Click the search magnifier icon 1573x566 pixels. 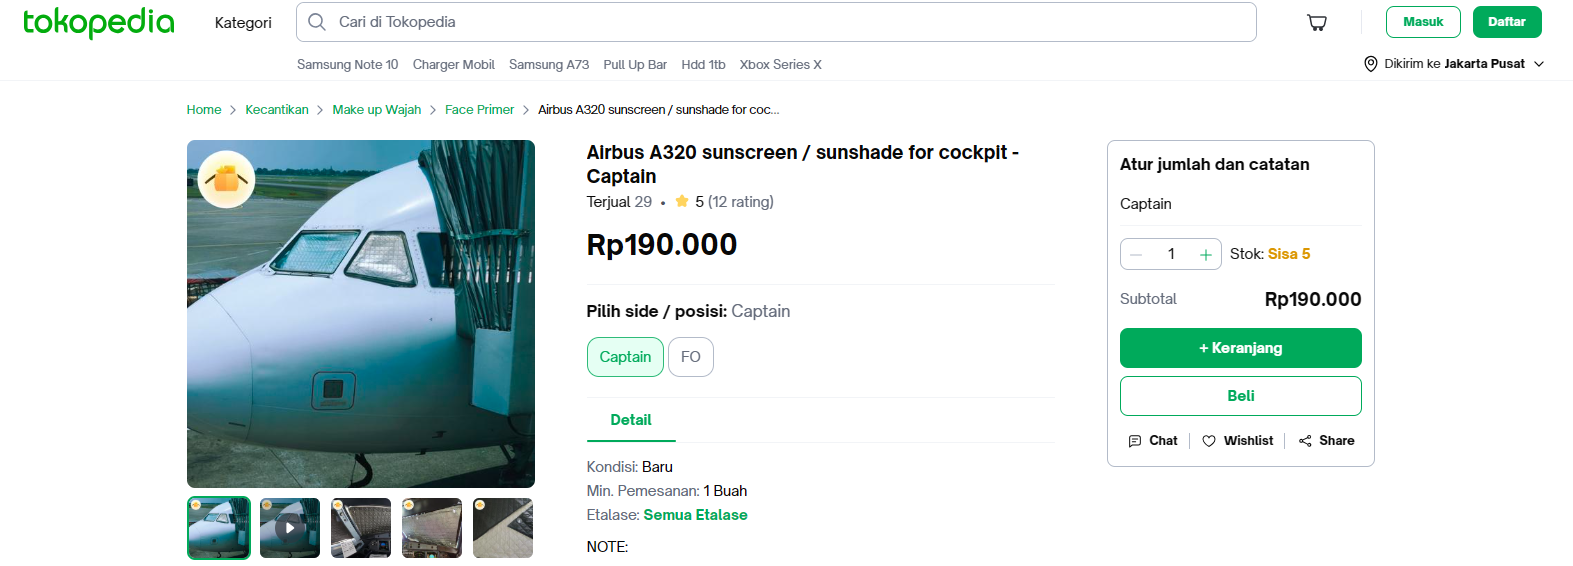(317, 22)
